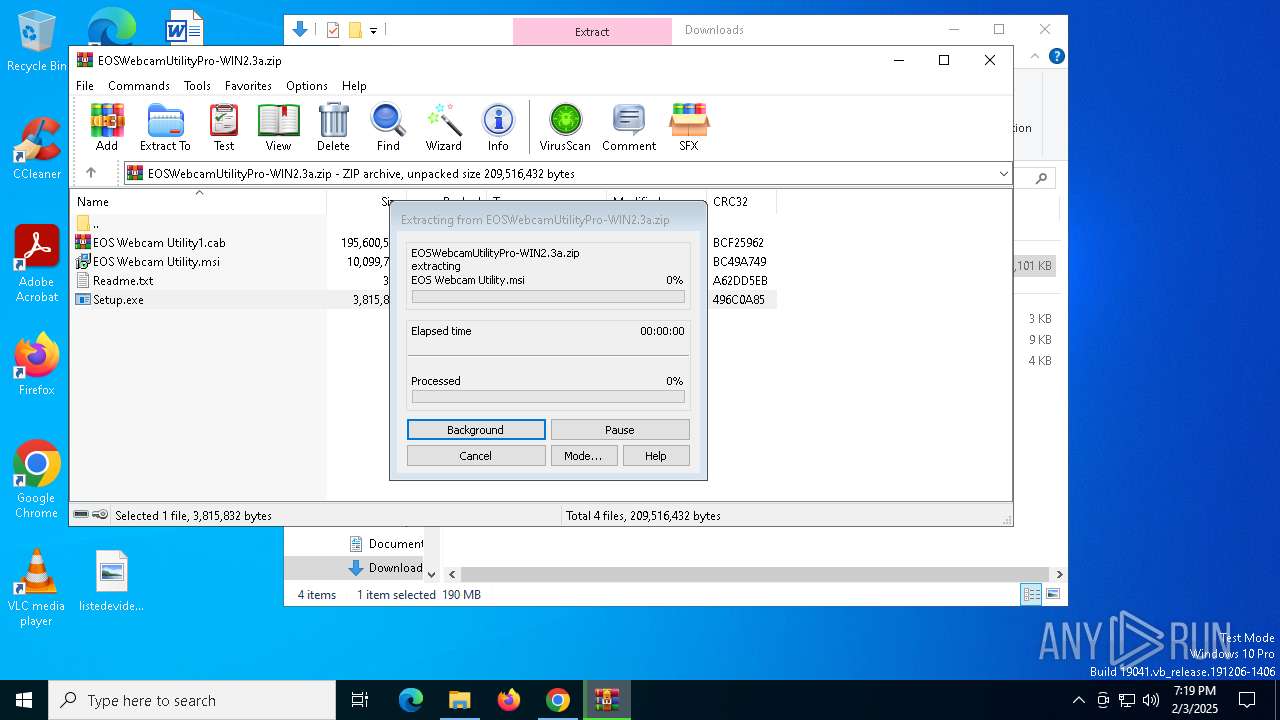
Task: Open the Options menu
Action: [x=307, y=86]
